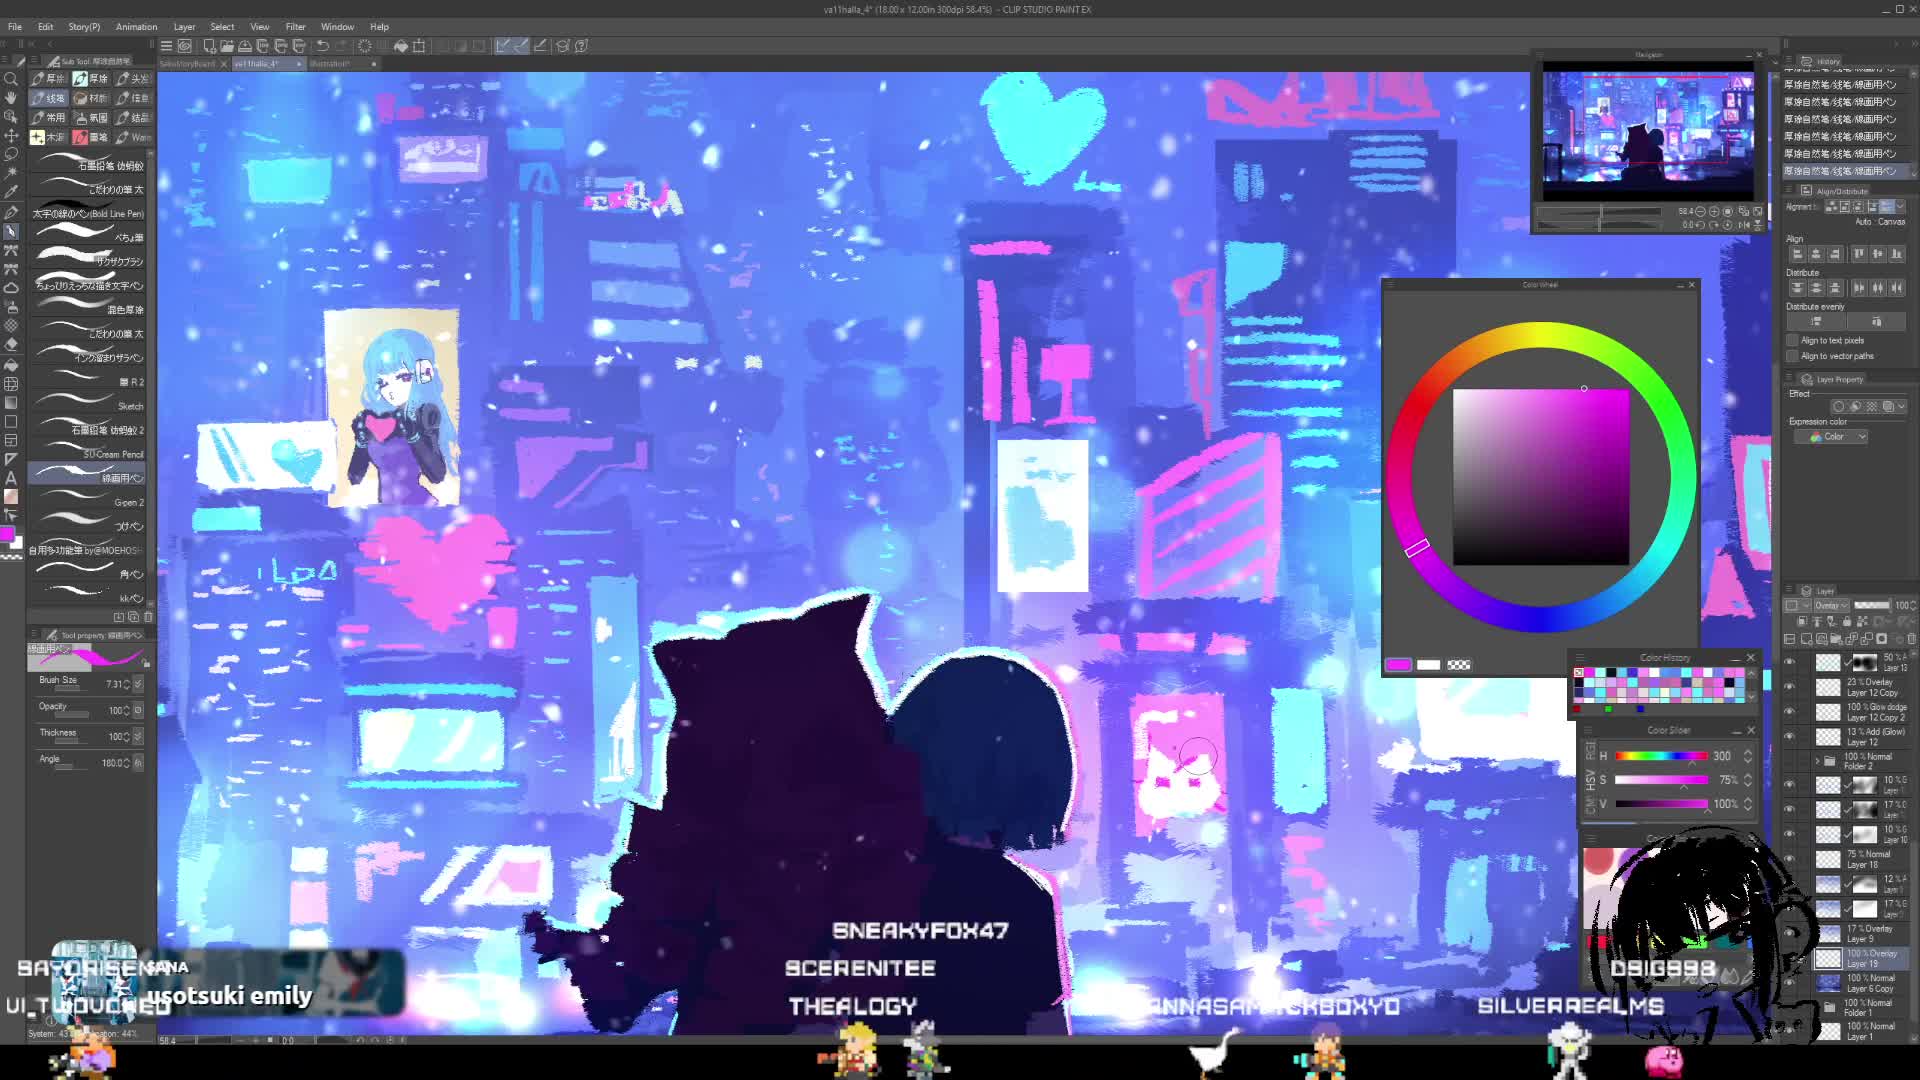Click the Delete layer trash icon
This screenshot has height=1080, width=1920.
pyautogui.click(x=1912, y=638)
